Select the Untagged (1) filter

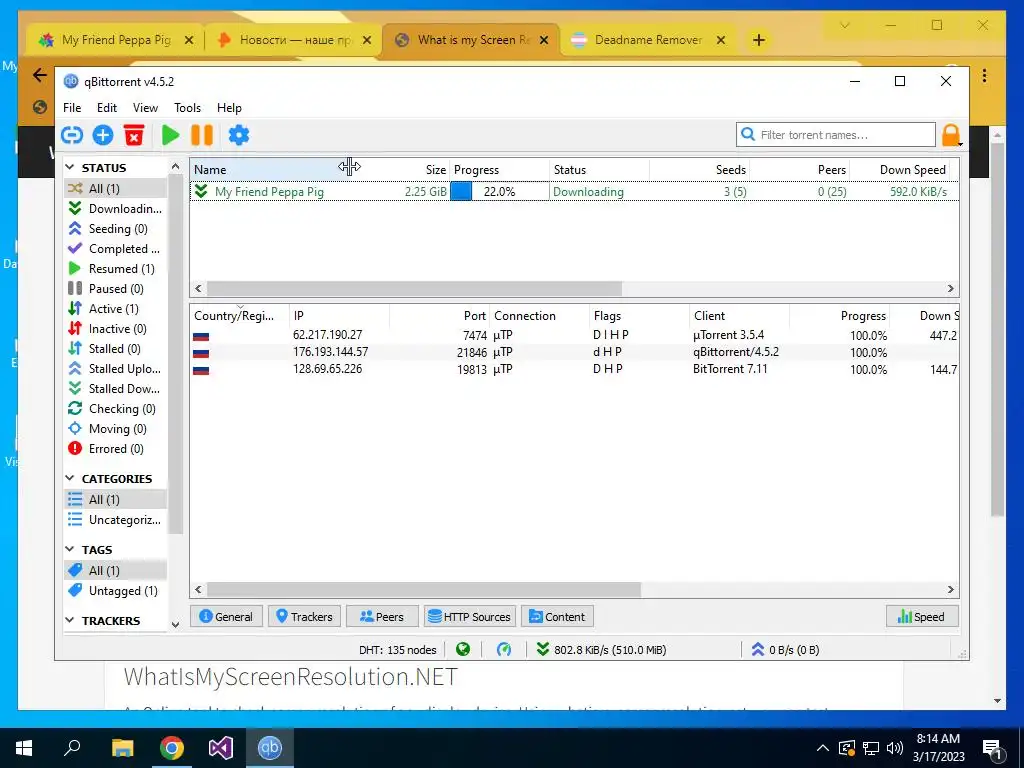pos(116,590)
